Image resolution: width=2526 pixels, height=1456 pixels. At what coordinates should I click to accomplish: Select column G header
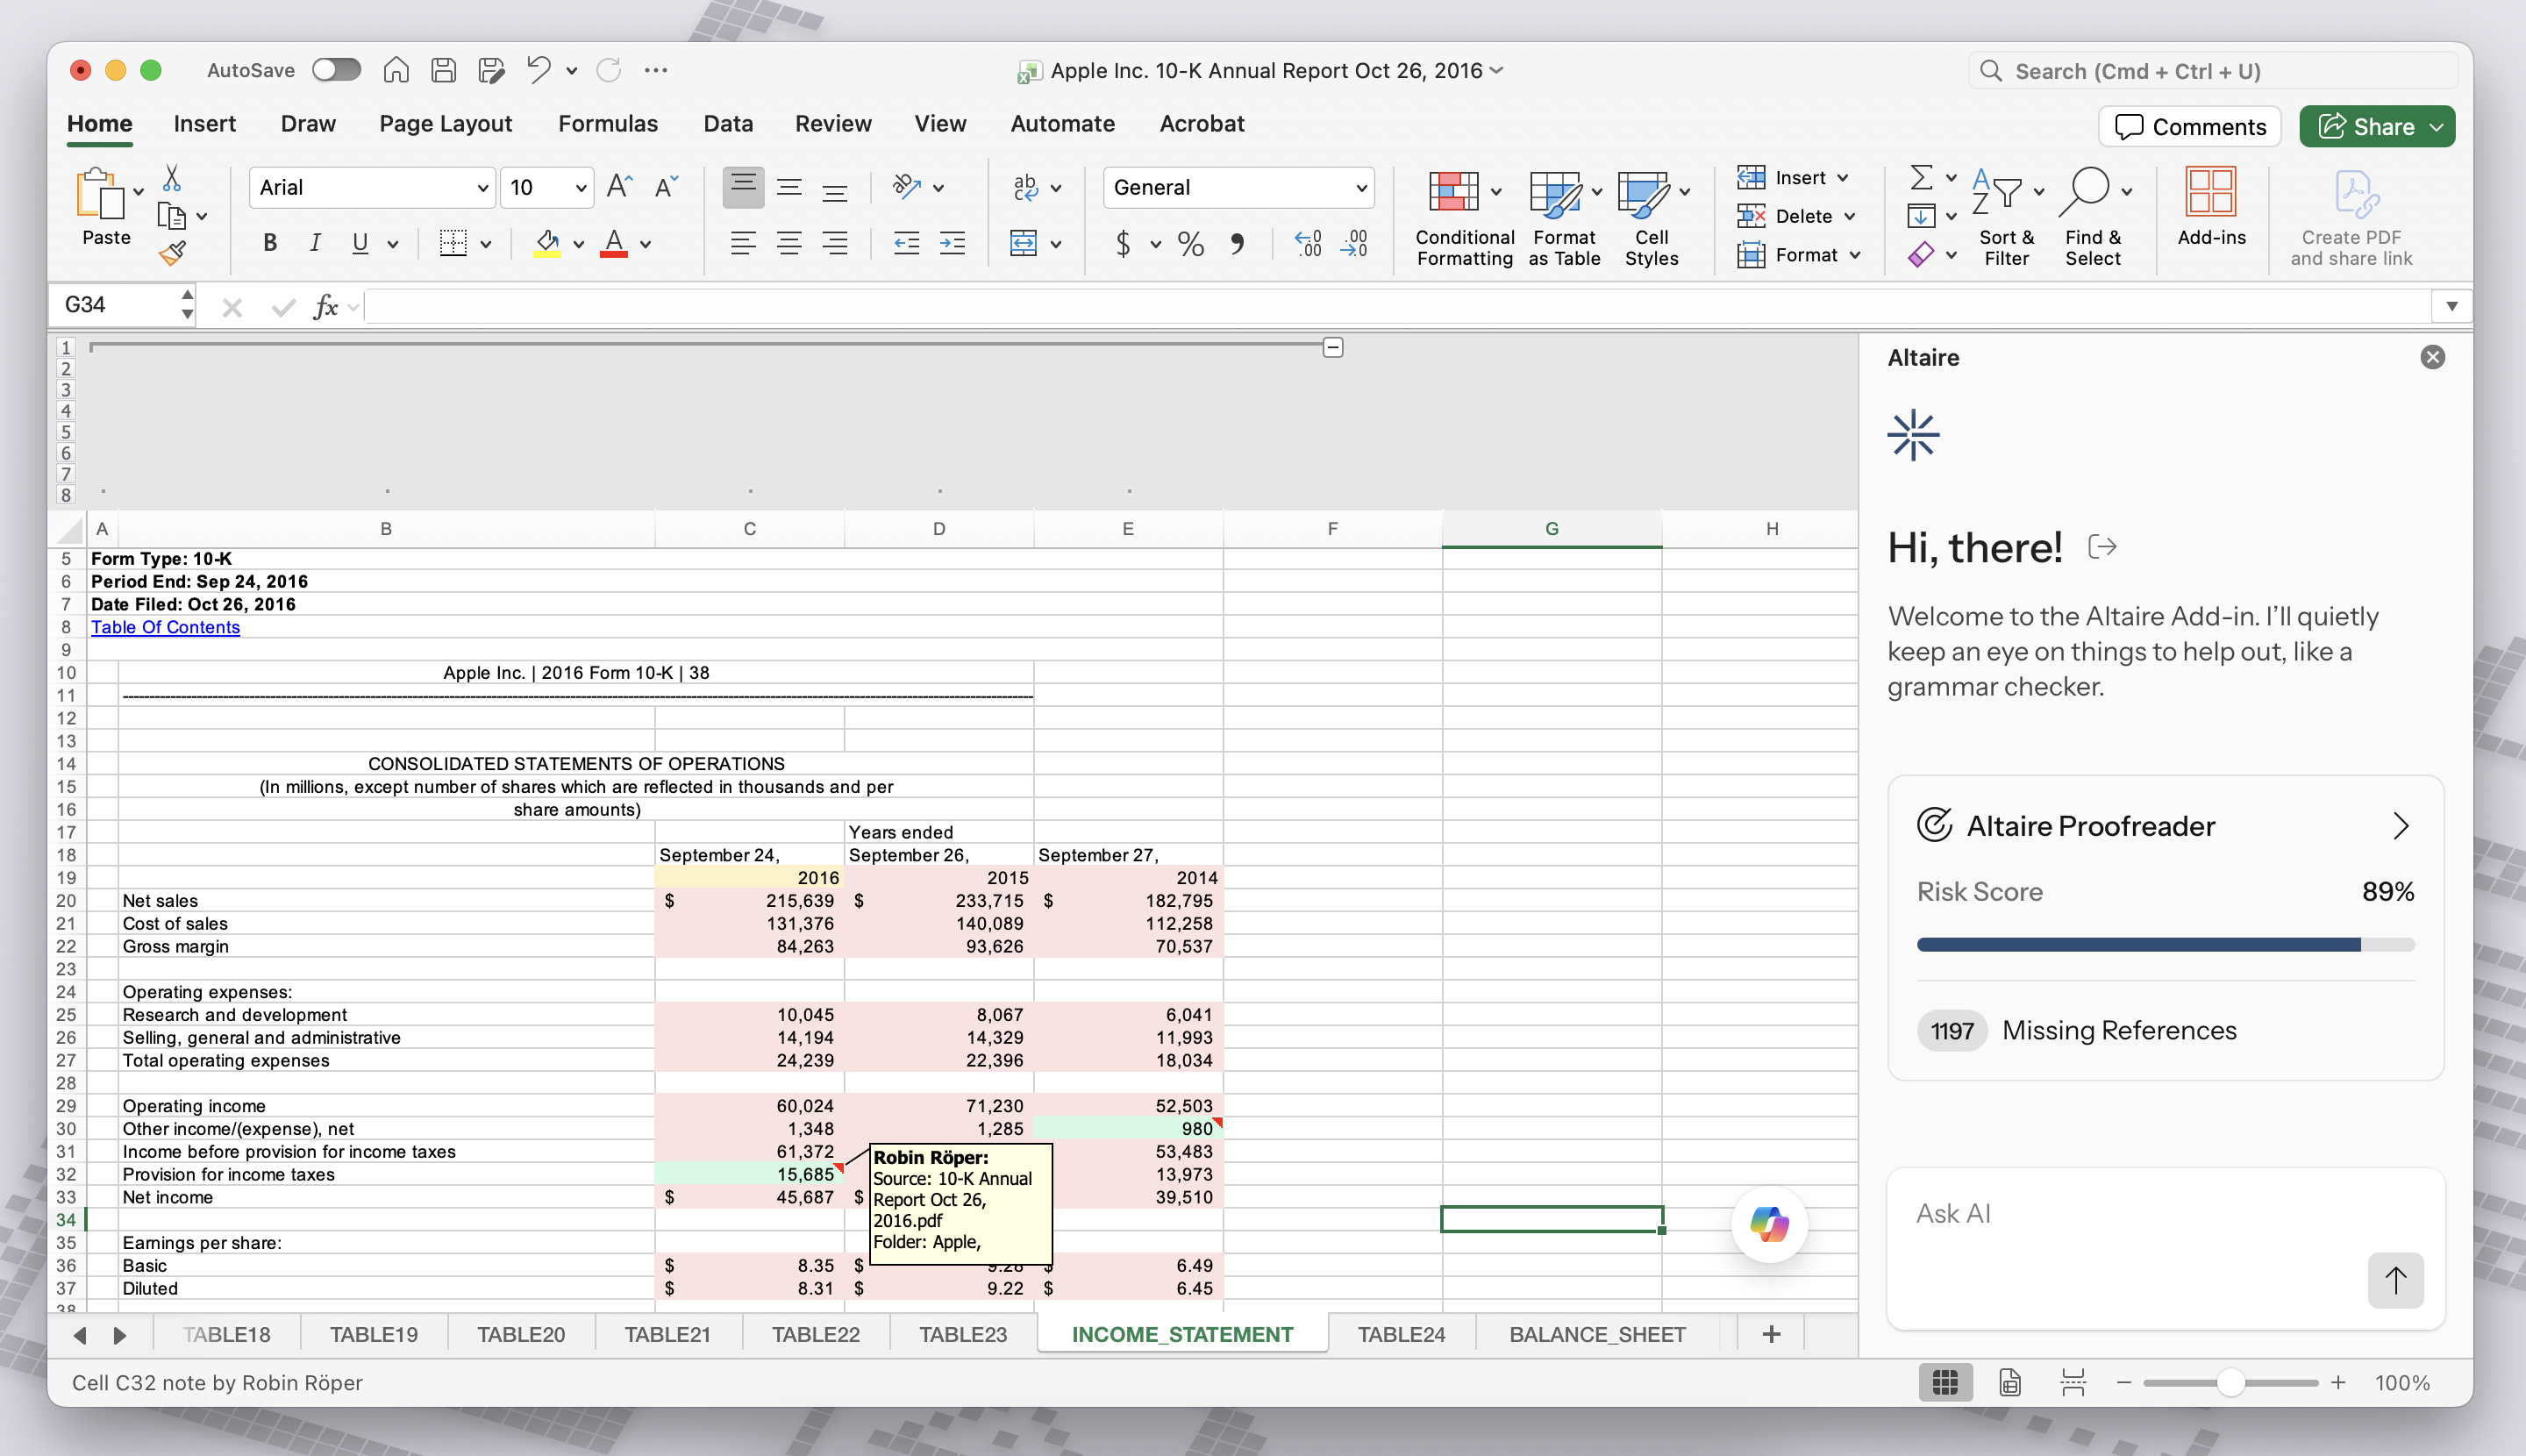pos(1551,529)
